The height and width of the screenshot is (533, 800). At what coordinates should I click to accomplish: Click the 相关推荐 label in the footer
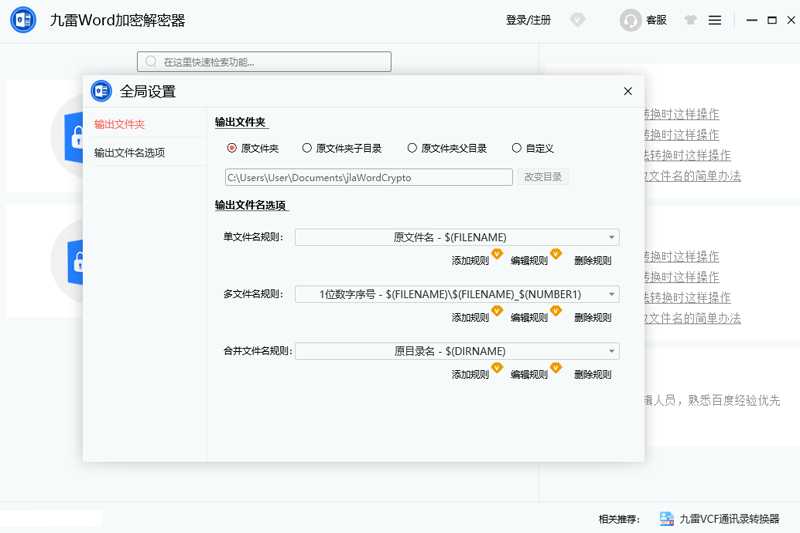tap(619, 519)
